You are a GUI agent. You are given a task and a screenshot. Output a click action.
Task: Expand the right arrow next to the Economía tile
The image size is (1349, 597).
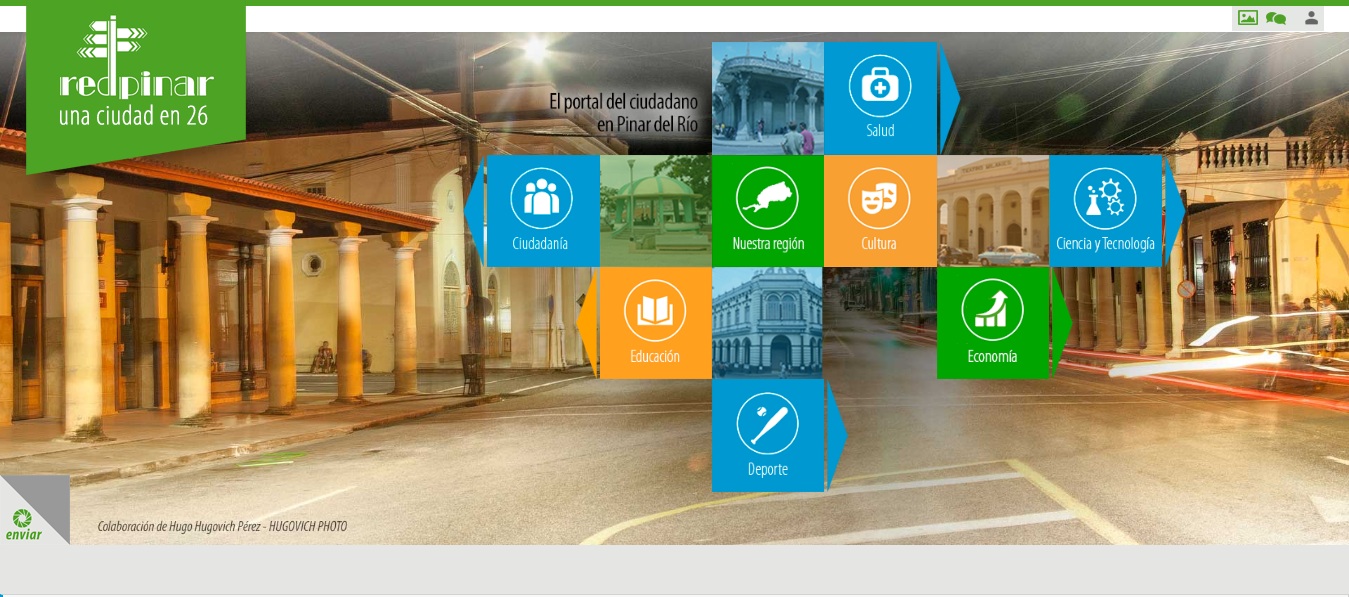1059,321
